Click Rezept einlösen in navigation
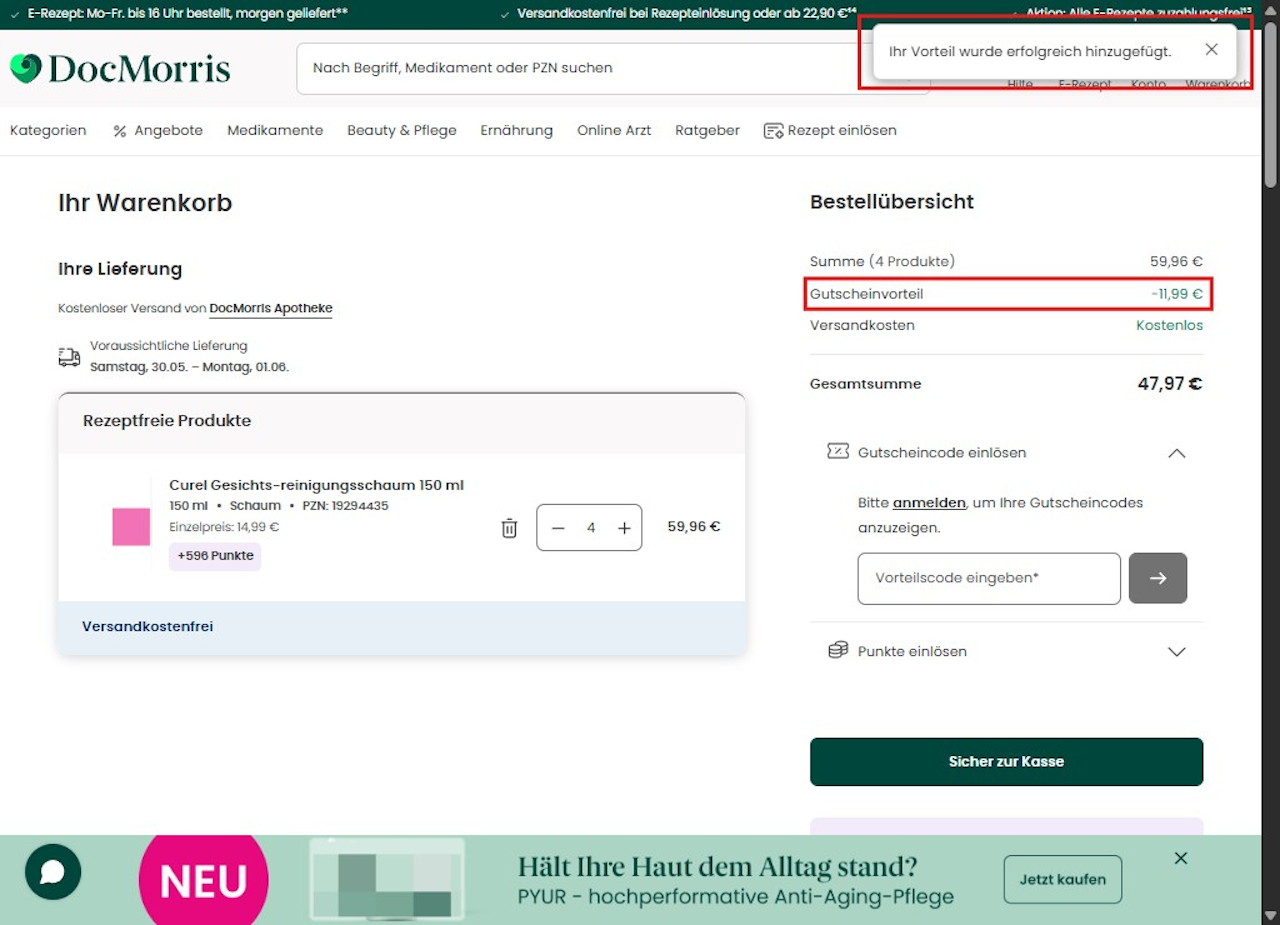The image size is (1280, 925). tap(830, 130)
